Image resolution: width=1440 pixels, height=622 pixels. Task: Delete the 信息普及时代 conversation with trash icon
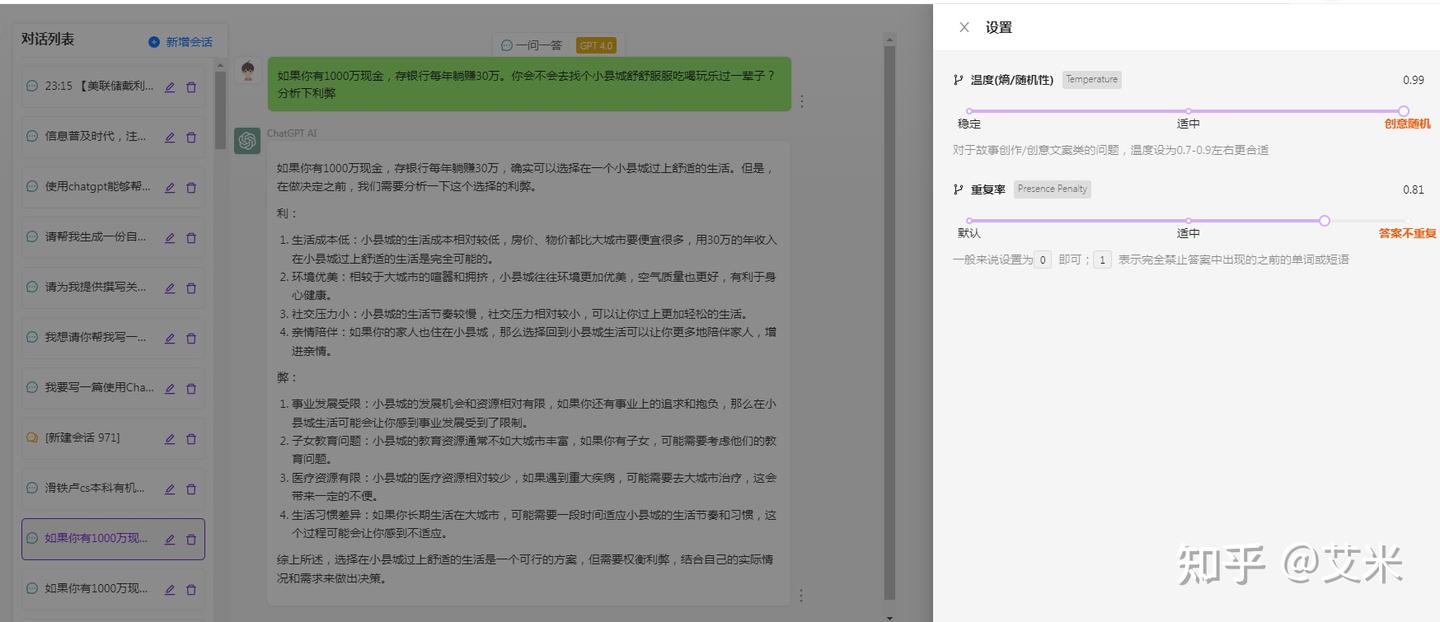191,137
